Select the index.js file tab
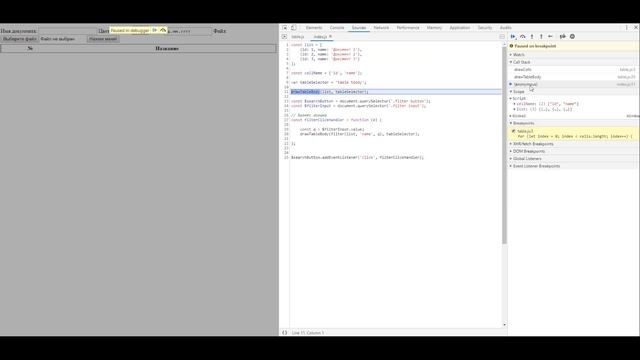The width and height of the screenshot is (640, 360). click(320, 37)
